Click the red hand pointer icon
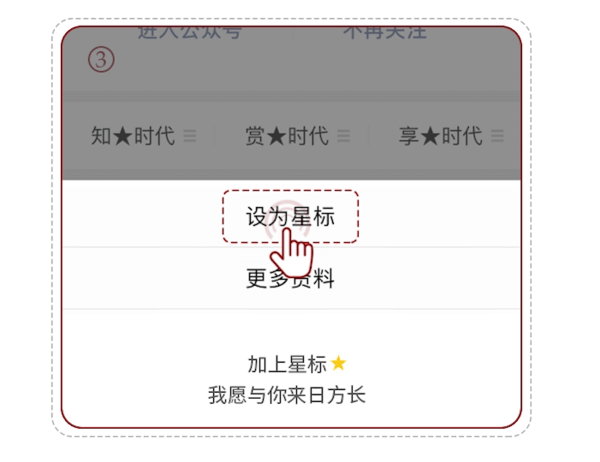The height and width of the screenshot is (462, 600). [x=292, y=253]
